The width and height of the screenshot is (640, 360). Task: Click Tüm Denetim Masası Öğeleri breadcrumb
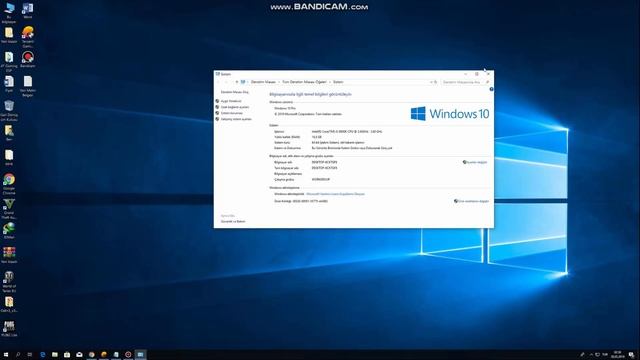pos(304,82)
